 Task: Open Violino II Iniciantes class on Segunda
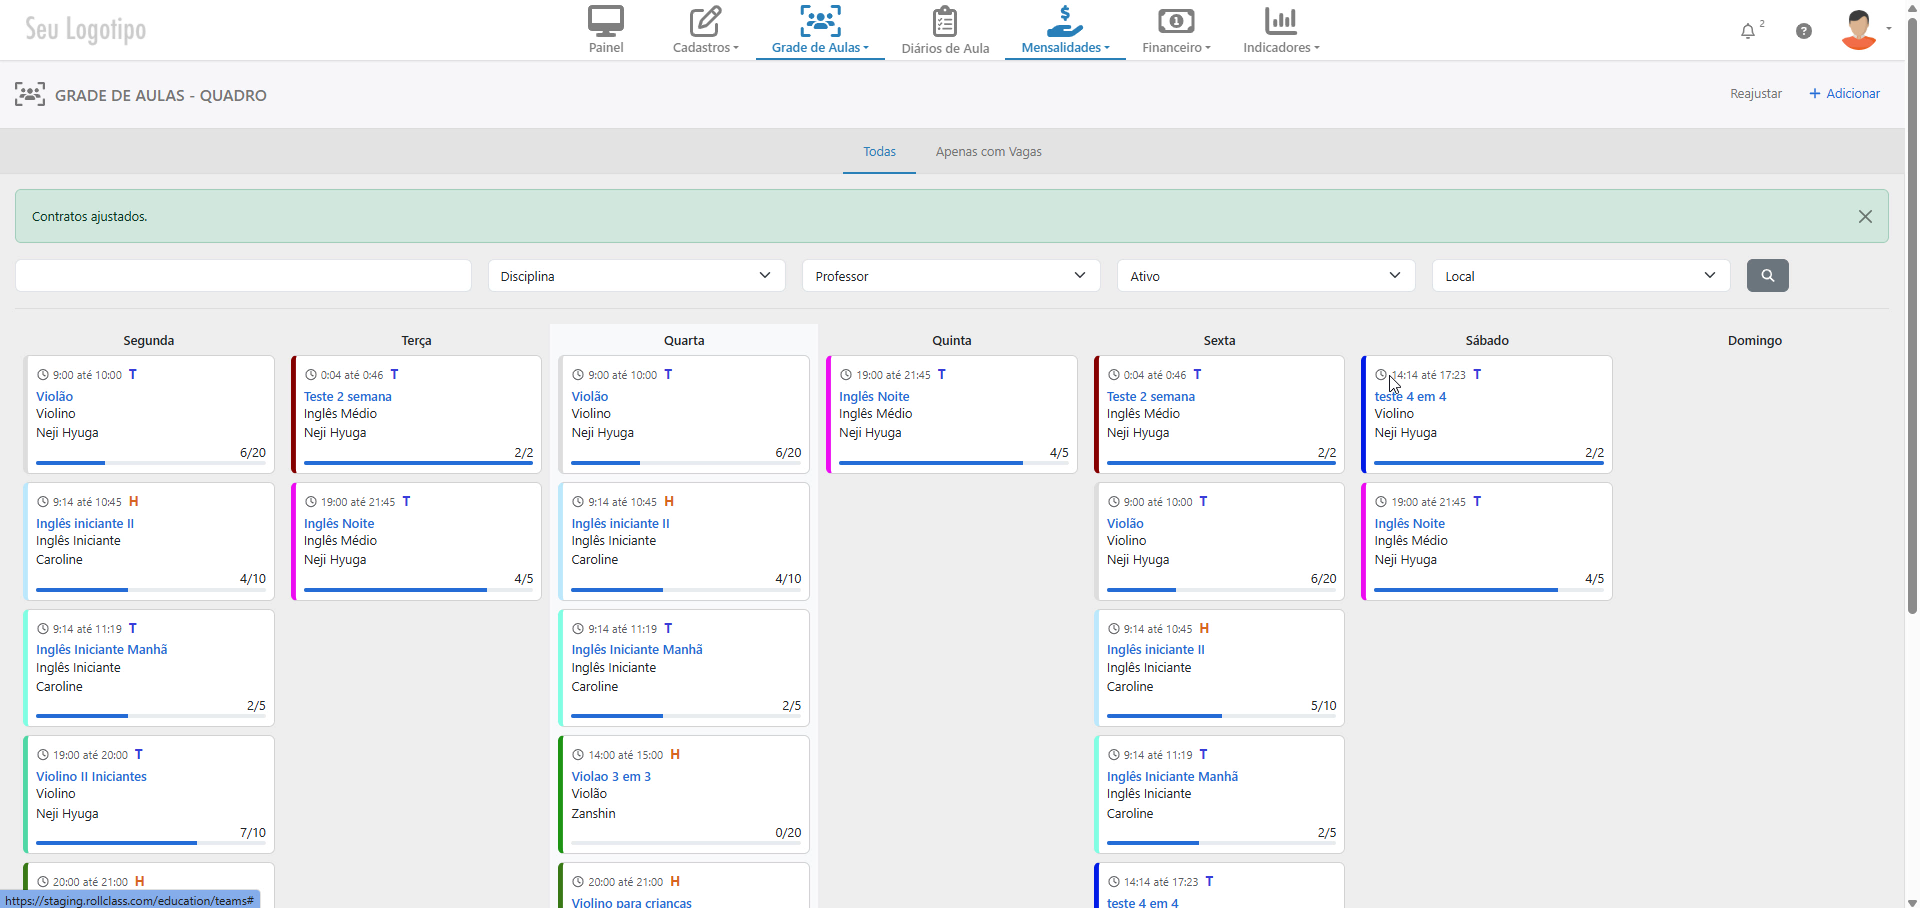point(92,777)
